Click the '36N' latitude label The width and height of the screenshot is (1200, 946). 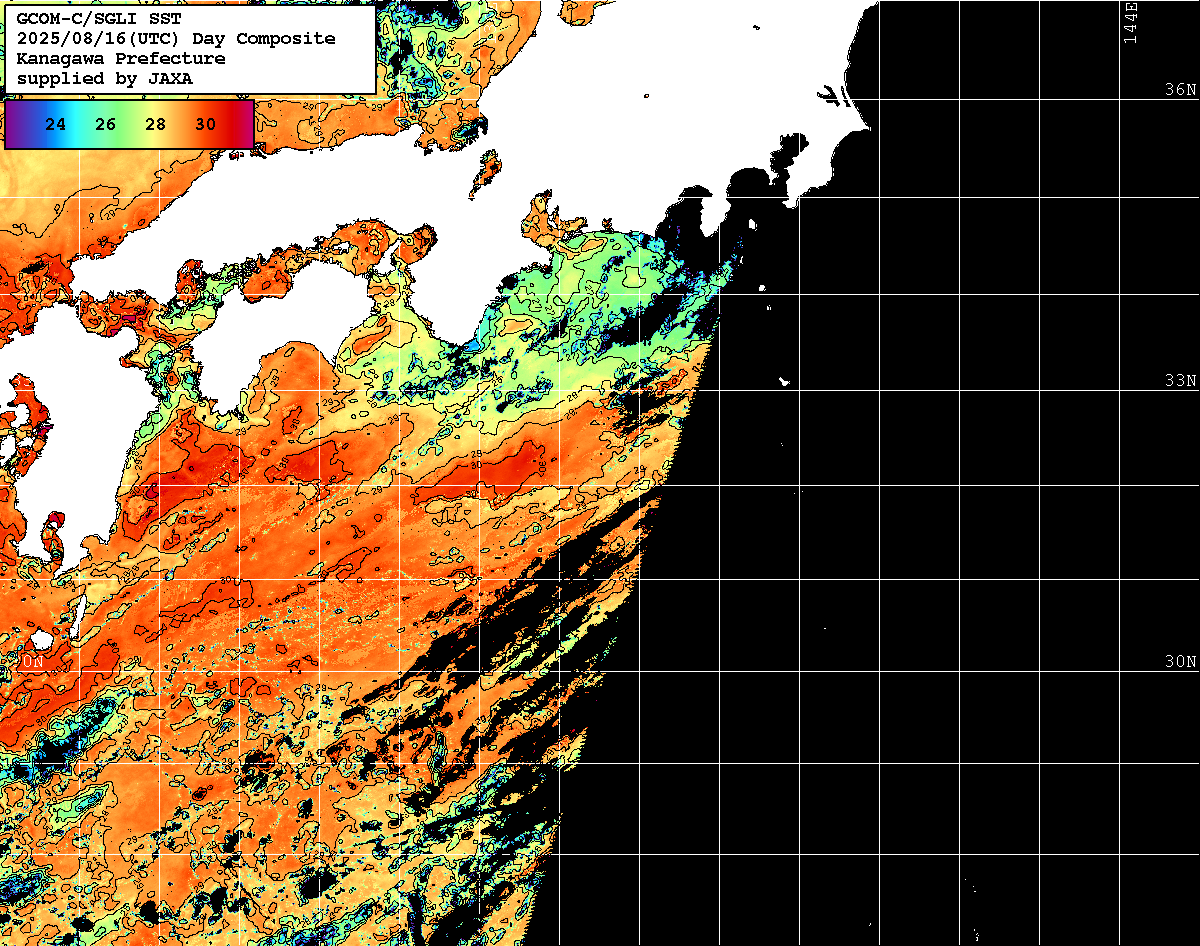pyautogui.click(x=1181, y=90)
